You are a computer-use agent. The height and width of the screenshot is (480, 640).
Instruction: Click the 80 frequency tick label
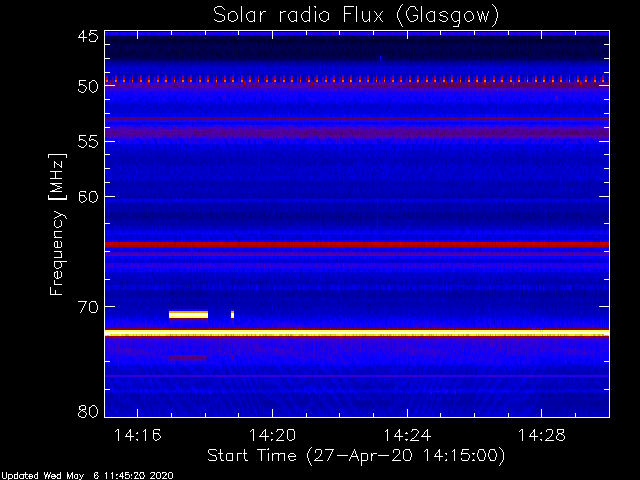tap(88, 411)
